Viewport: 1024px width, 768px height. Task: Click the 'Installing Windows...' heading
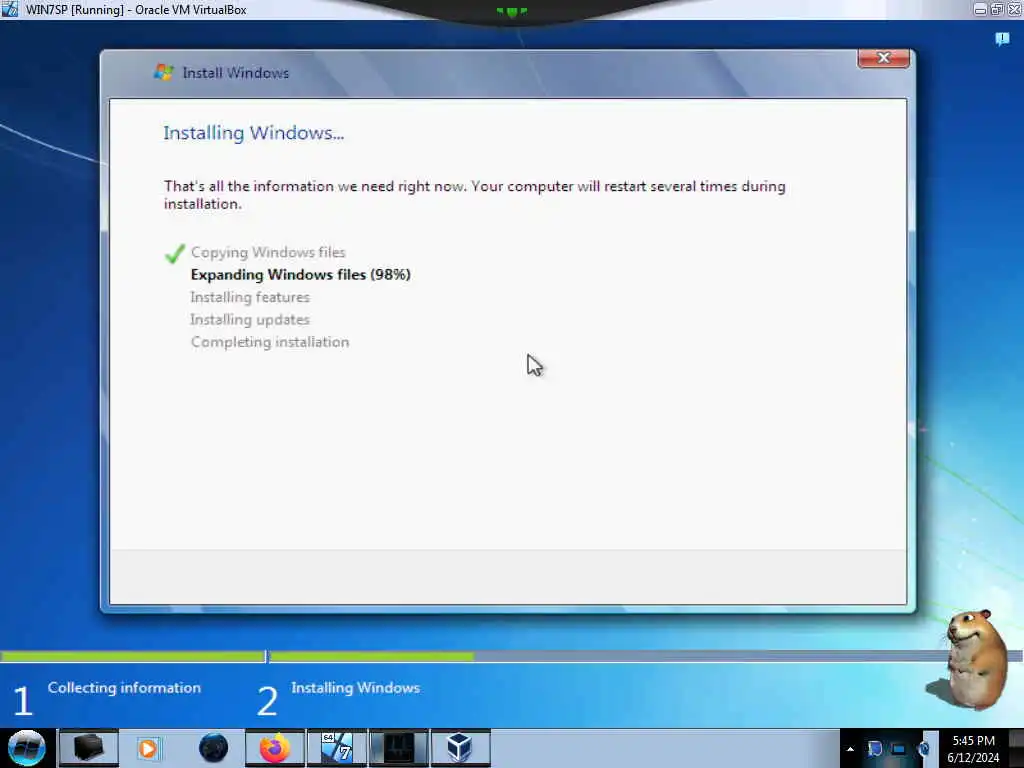pos(253,133)
